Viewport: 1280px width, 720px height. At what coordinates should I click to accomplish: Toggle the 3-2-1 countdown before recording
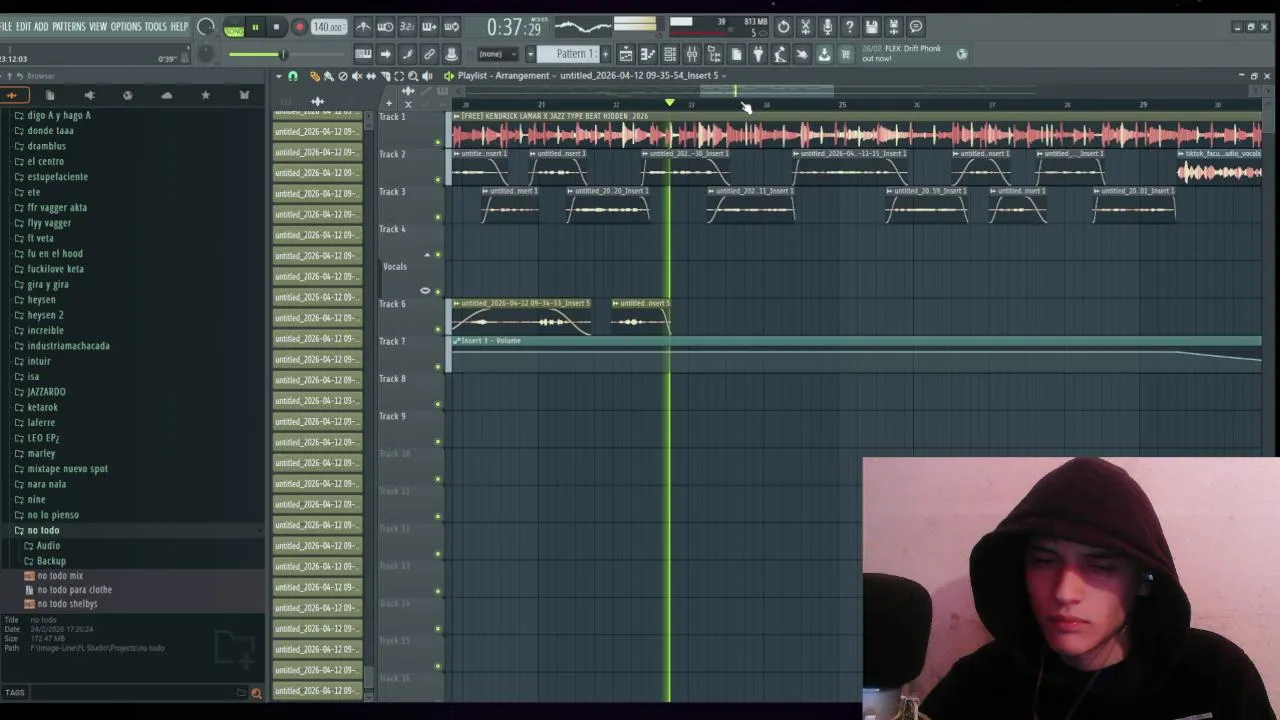pos(407,27)
